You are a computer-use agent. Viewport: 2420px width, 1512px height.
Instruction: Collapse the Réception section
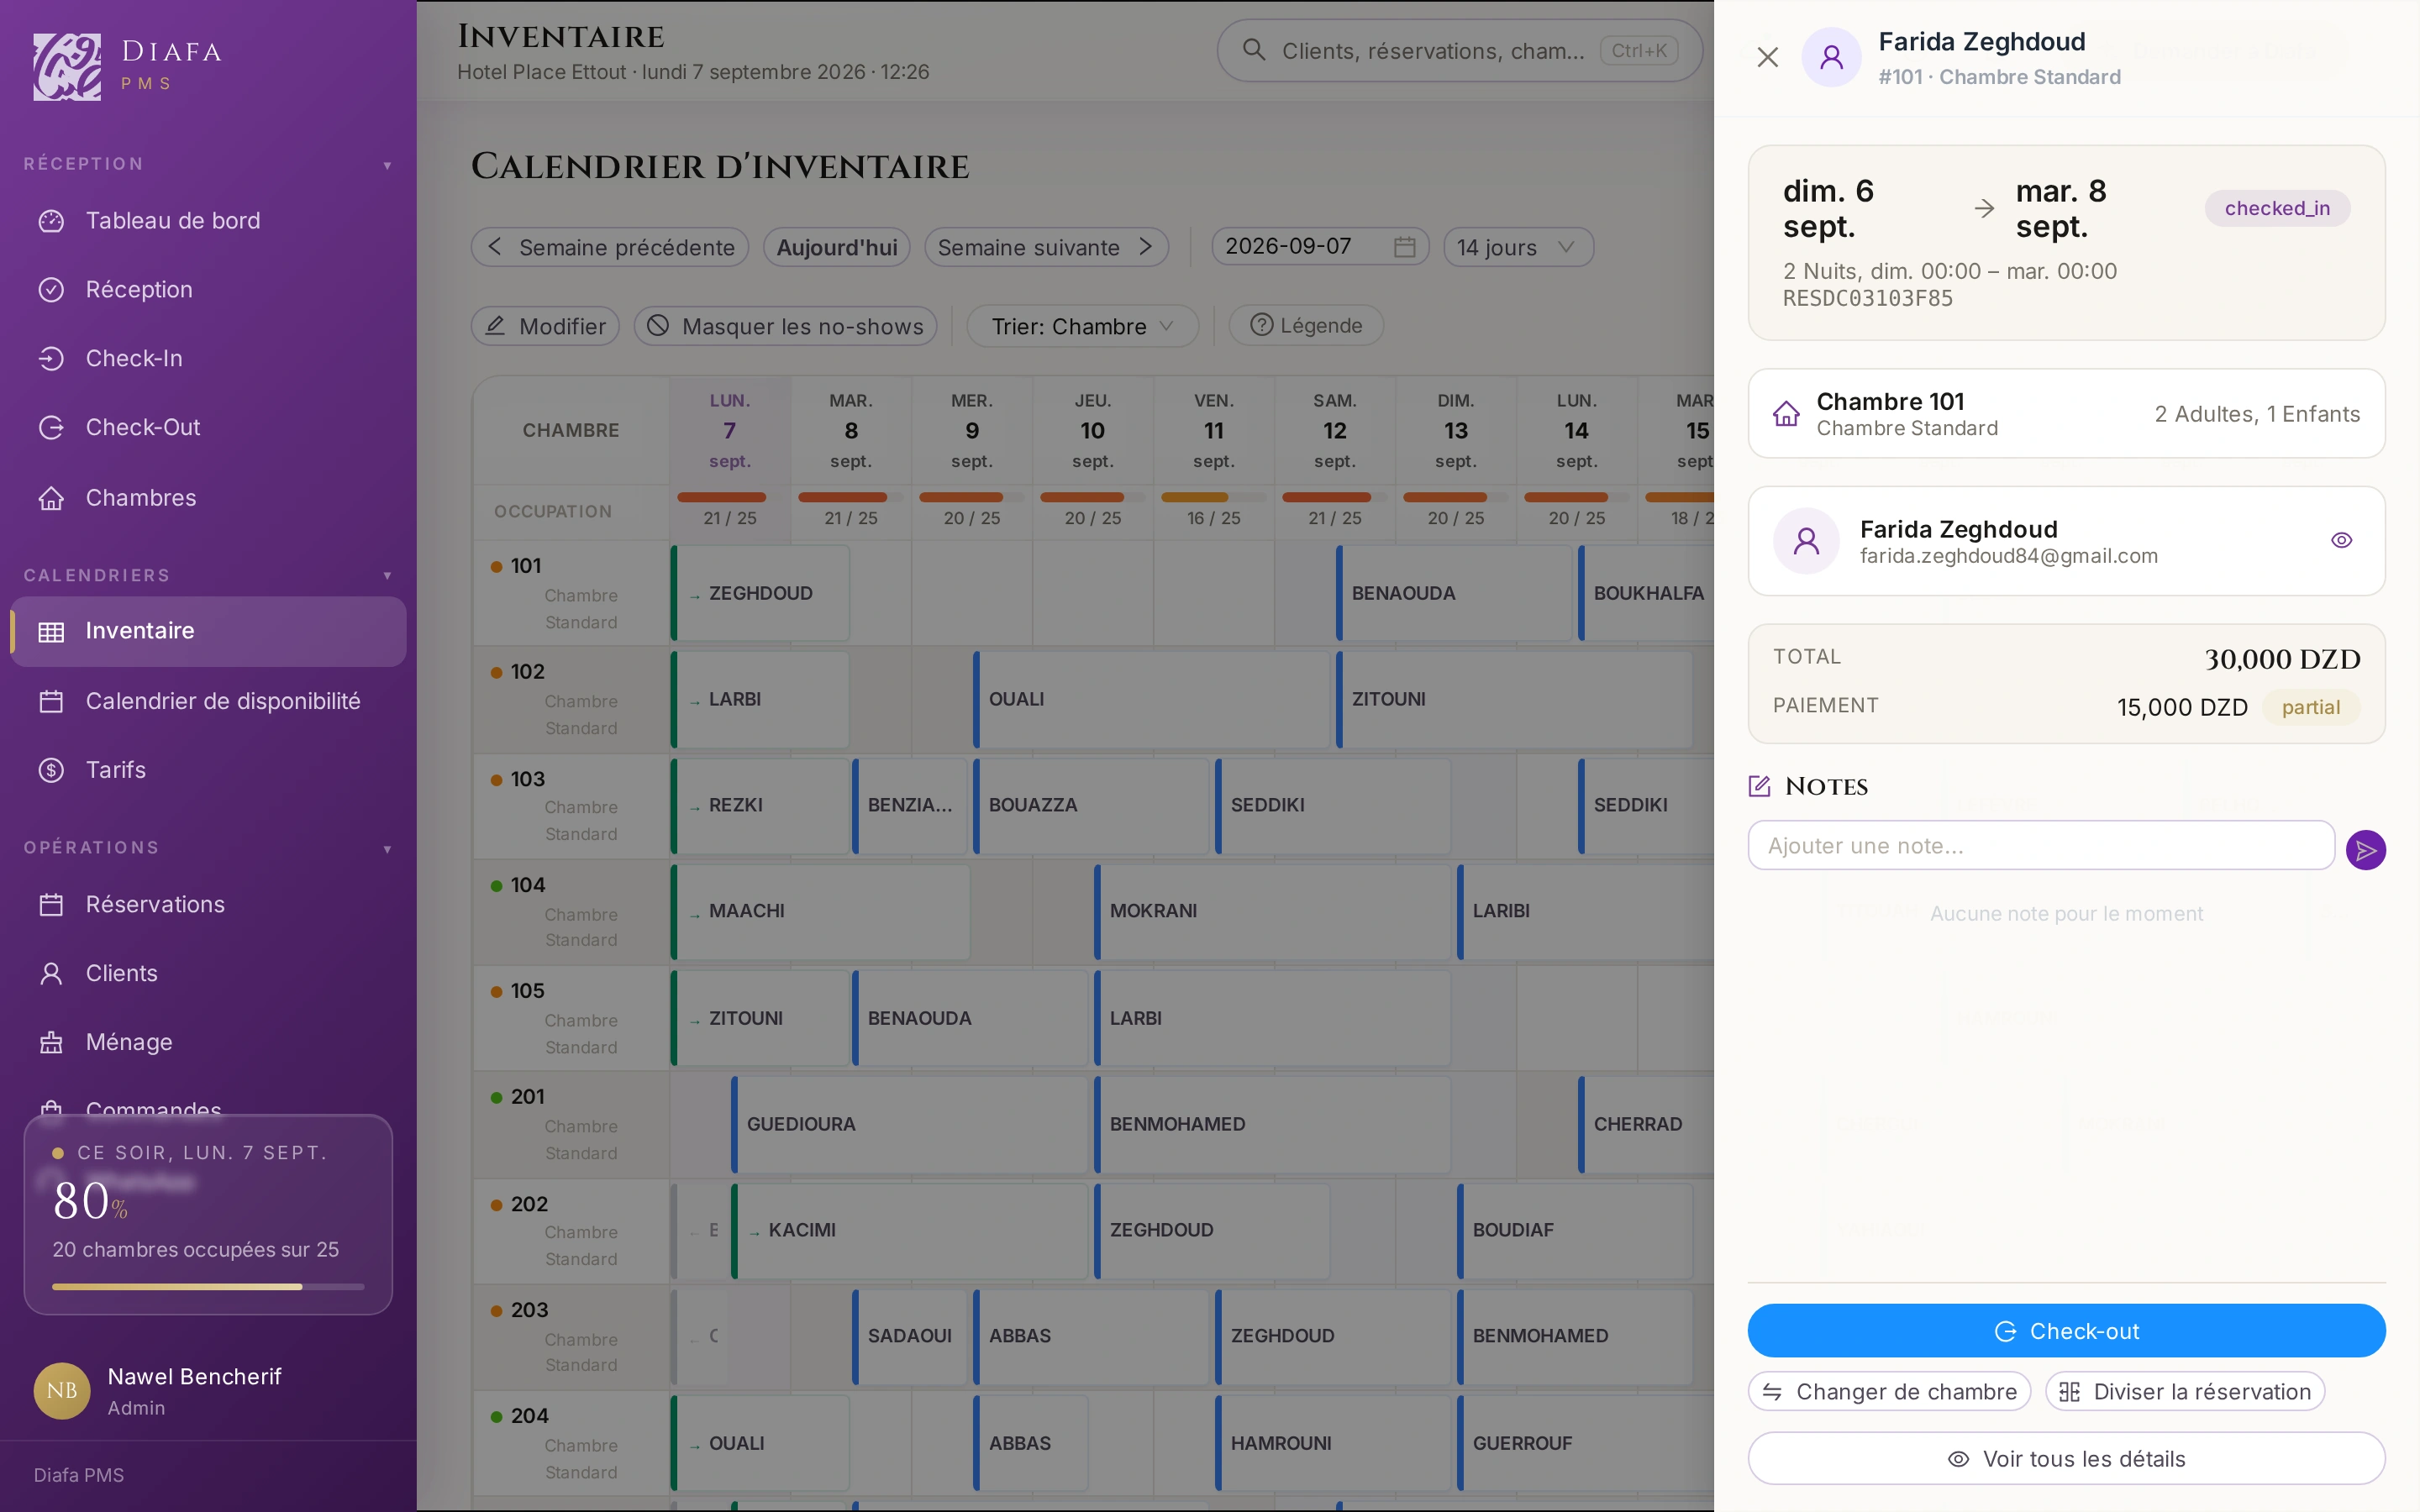[387, 165]
